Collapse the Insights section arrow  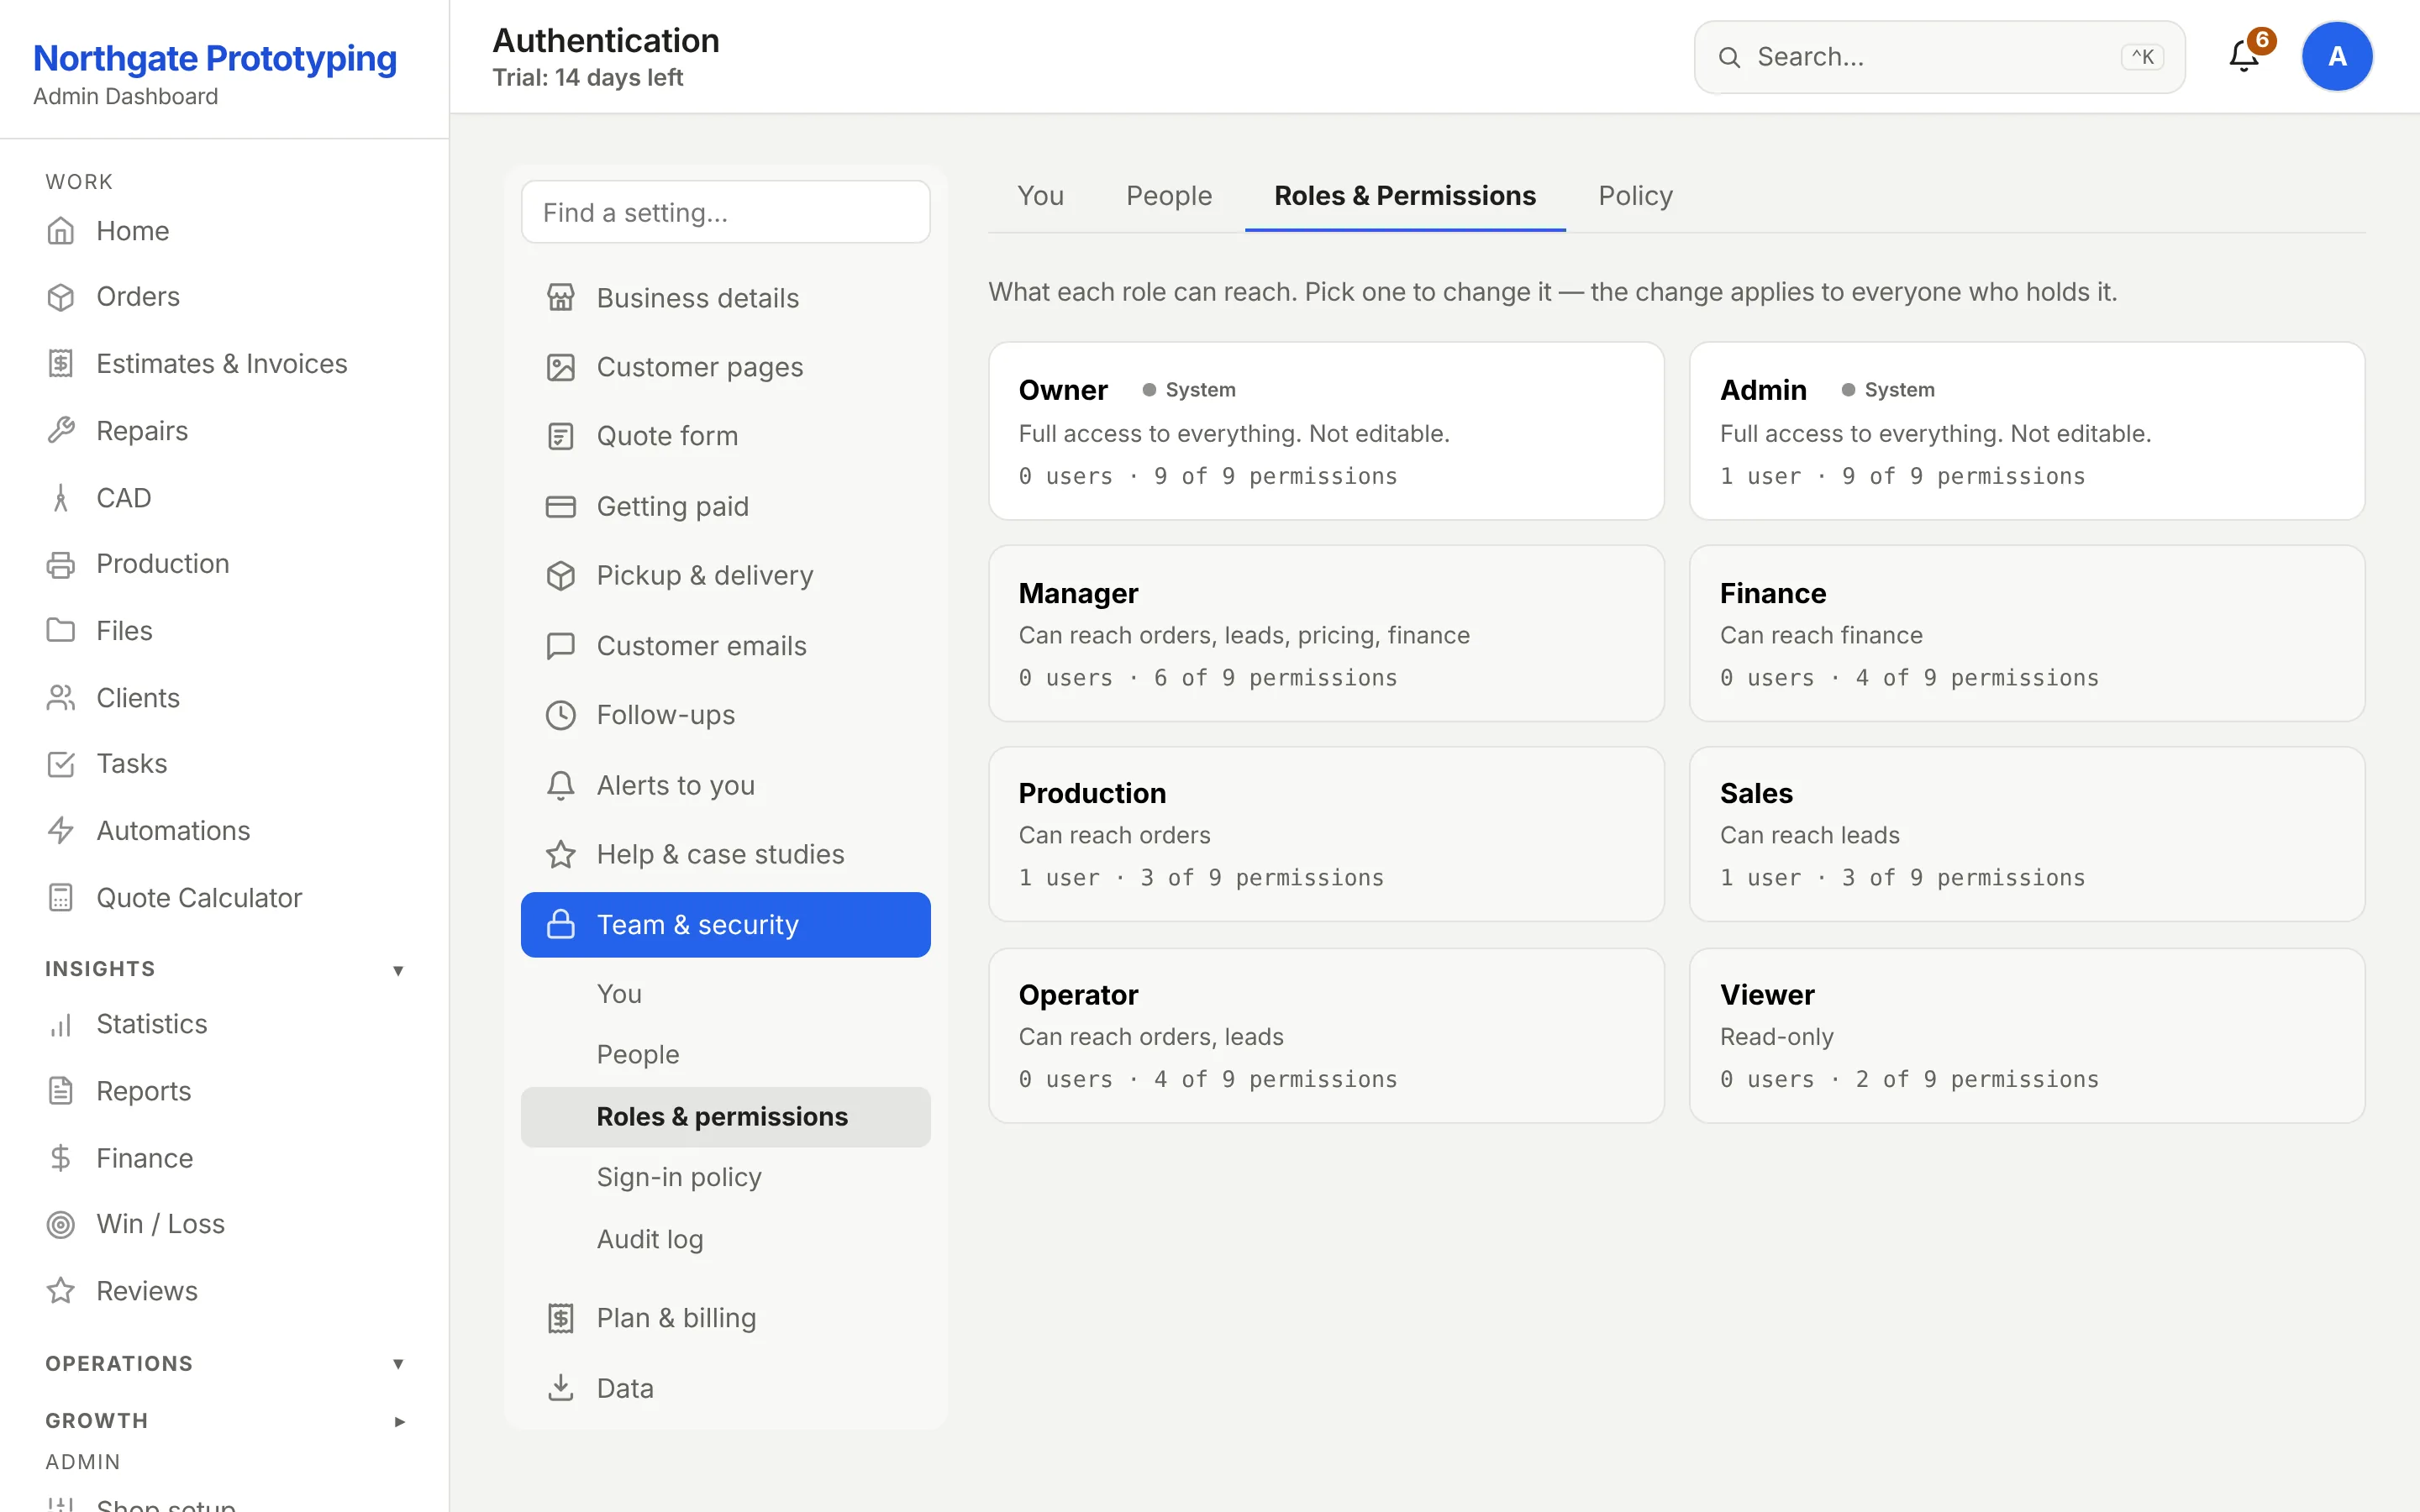[x=398, y=970]
